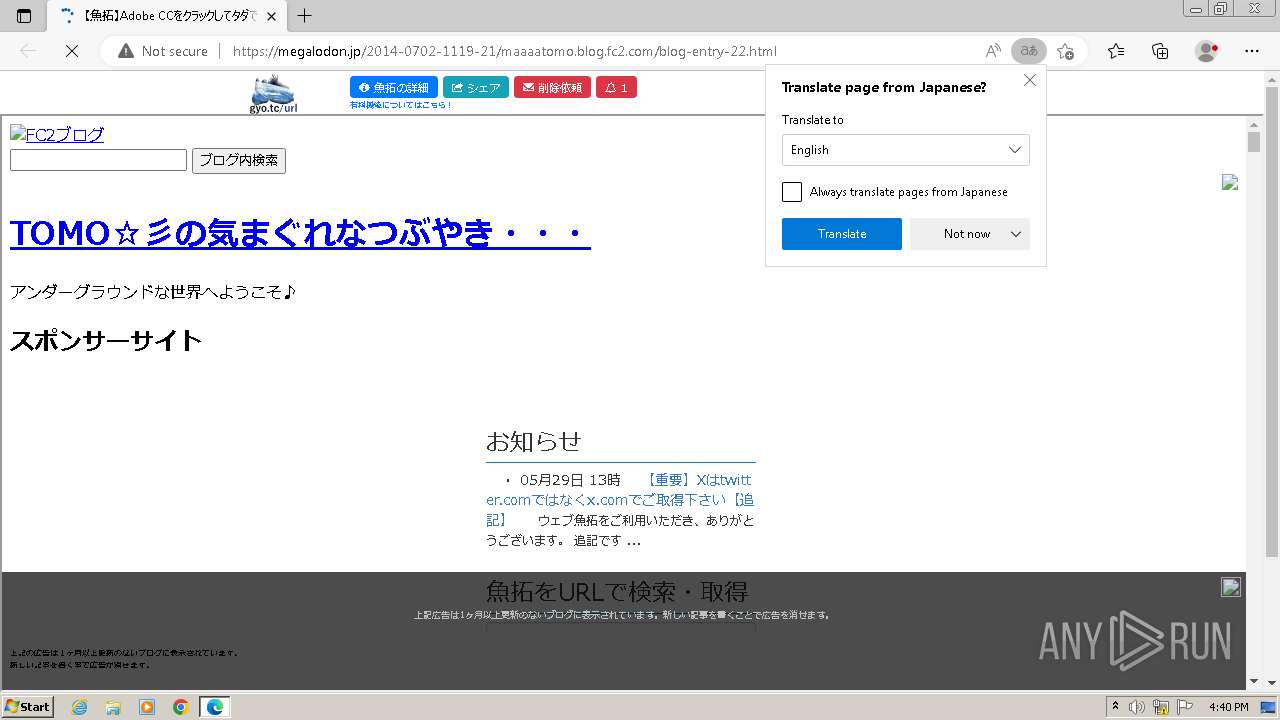Add this page to favorites
Image resolution: width=1280 pixels, height=720 pixels.
[x=1066, y=51]
